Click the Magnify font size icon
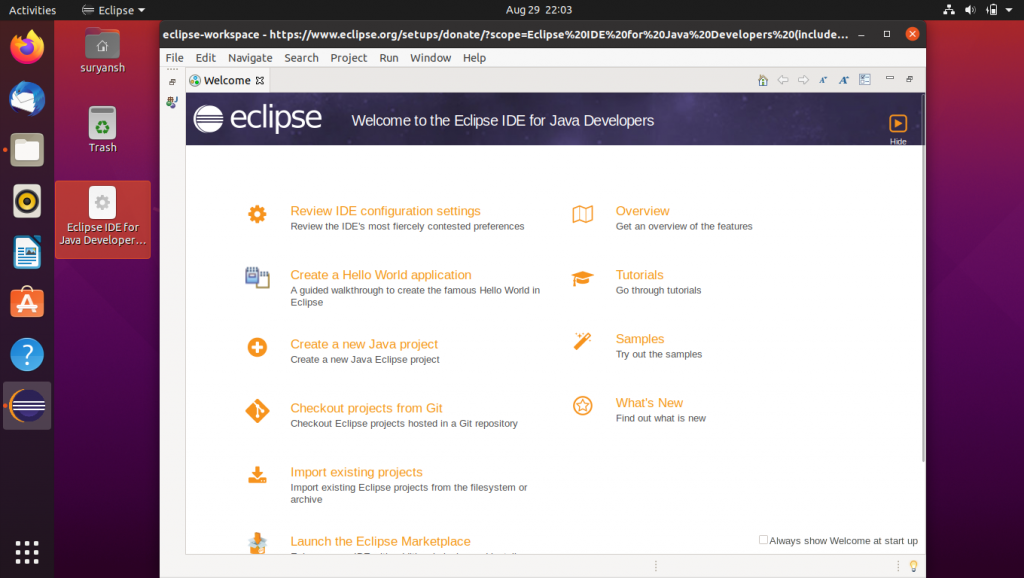 click(x=844, y=80)
